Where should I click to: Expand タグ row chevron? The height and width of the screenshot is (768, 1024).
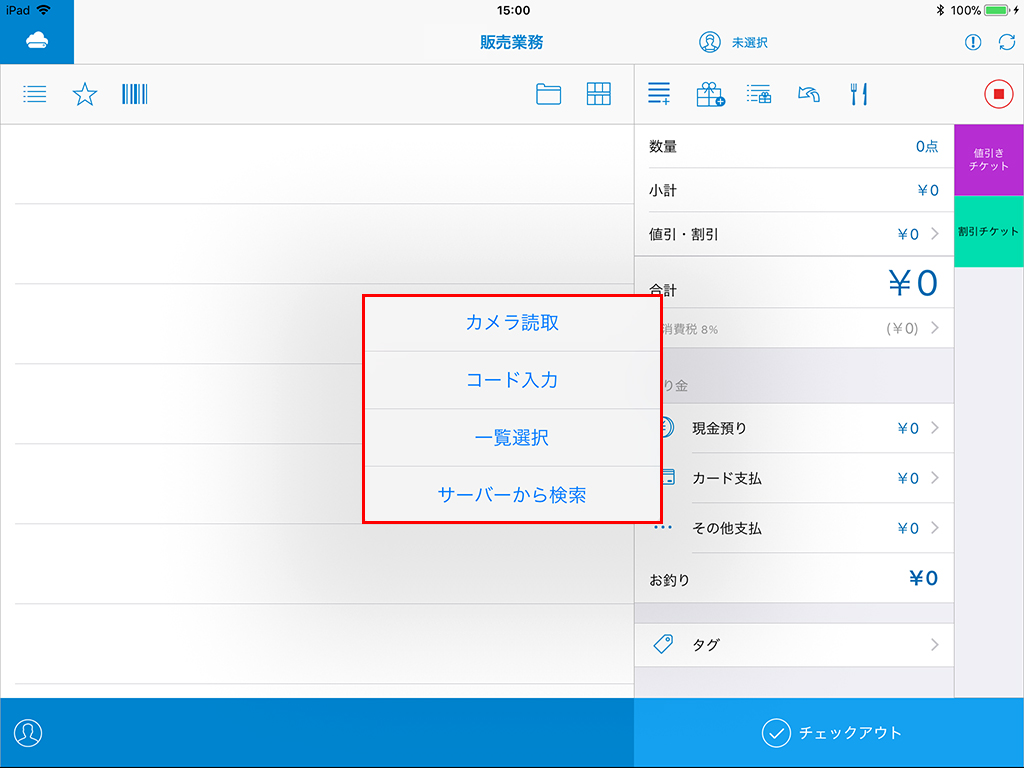point(935,645)
